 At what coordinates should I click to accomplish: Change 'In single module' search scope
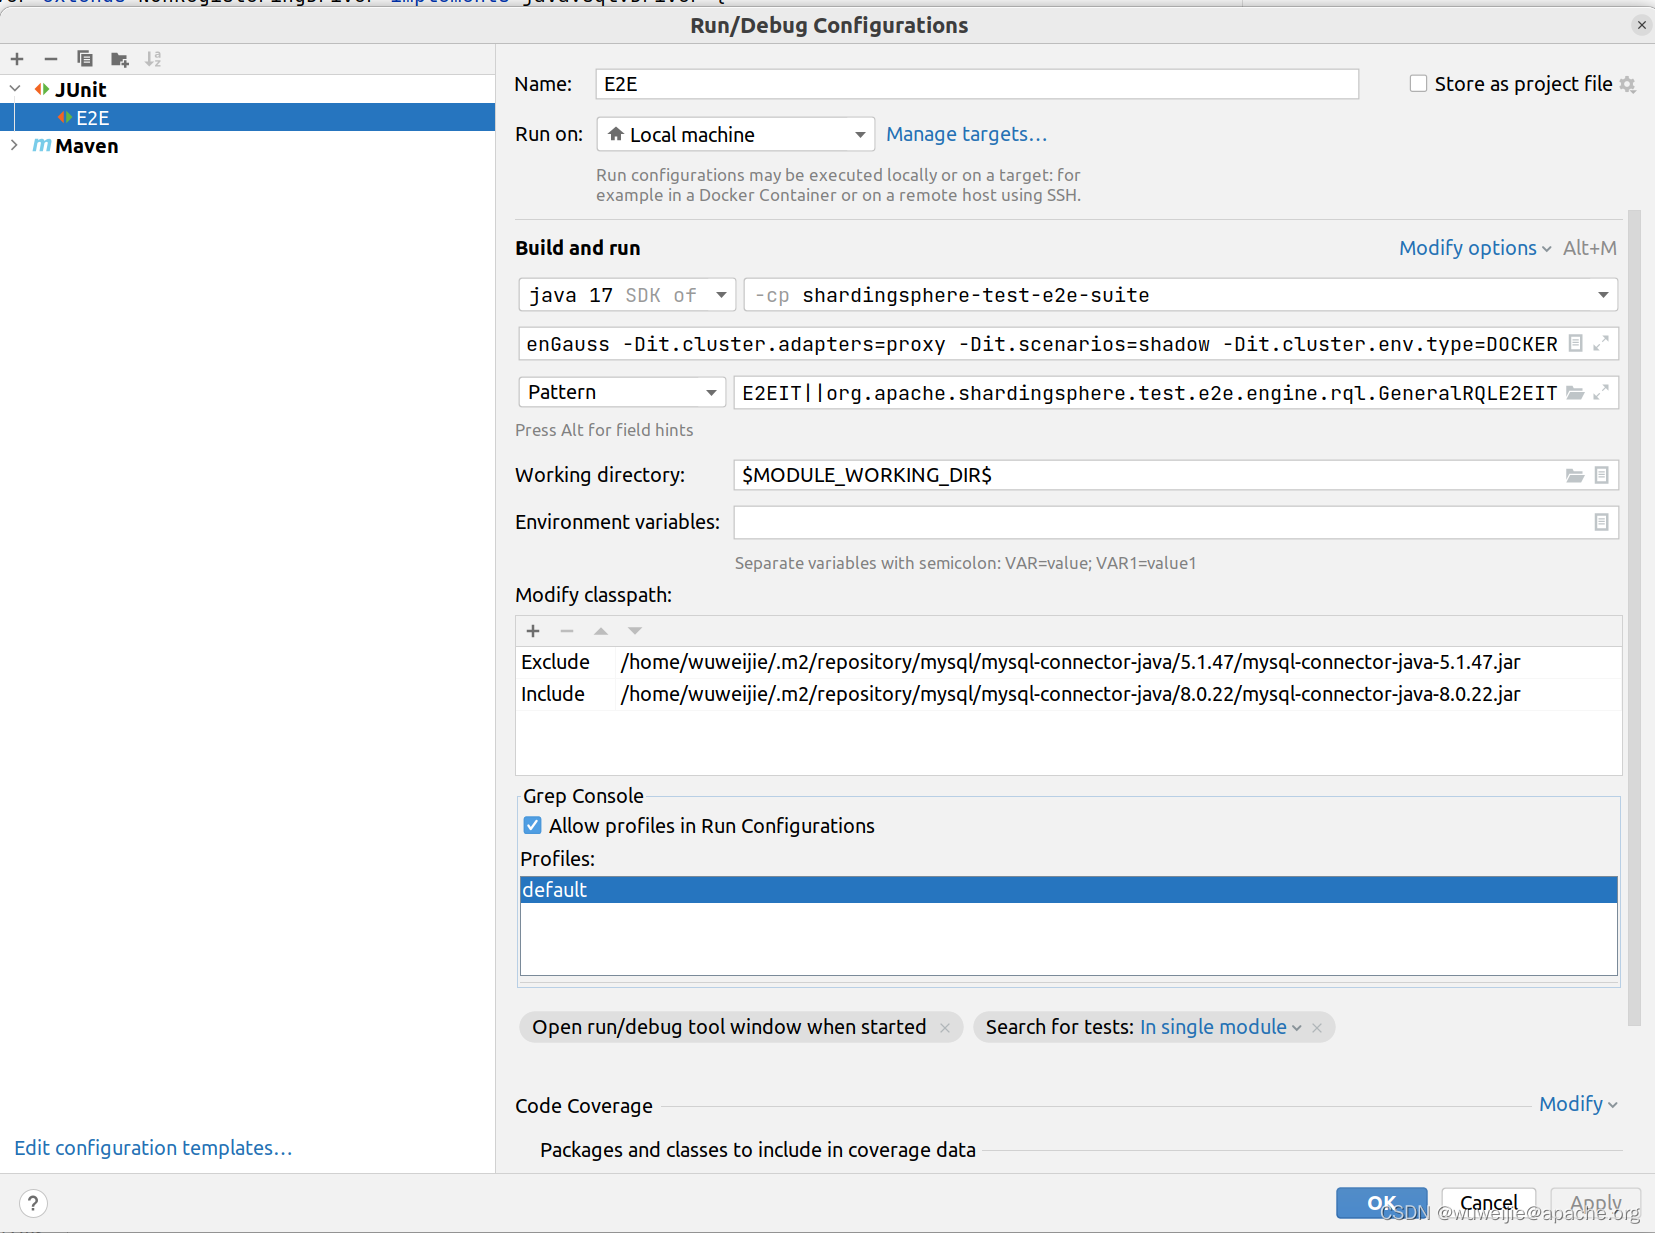1220,1027
